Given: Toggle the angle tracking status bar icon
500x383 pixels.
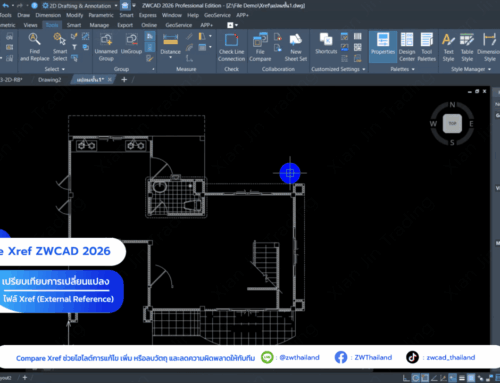Looking at the screenshot, I should pyautogui.click(x=434, y=378).
